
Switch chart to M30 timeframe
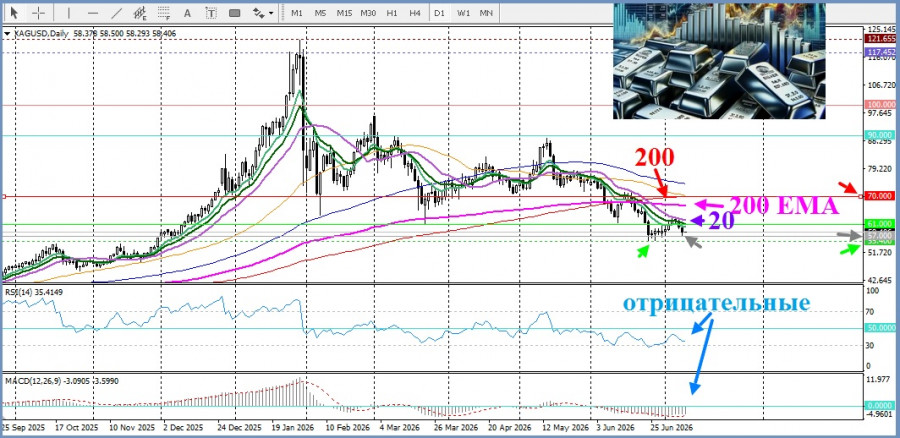click(x=368, y=13)
